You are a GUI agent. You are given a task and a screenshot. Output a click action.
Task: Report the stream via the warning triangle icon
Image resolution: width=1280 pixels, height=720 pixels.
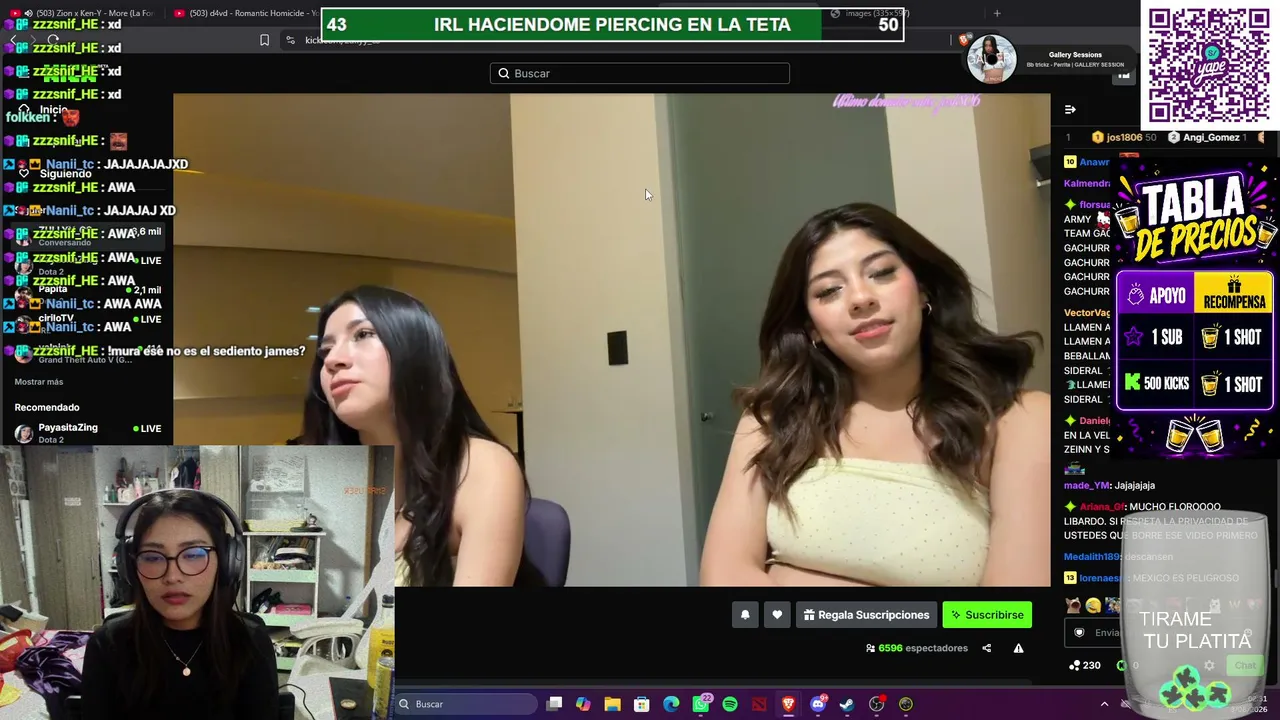click(1018, 648)
